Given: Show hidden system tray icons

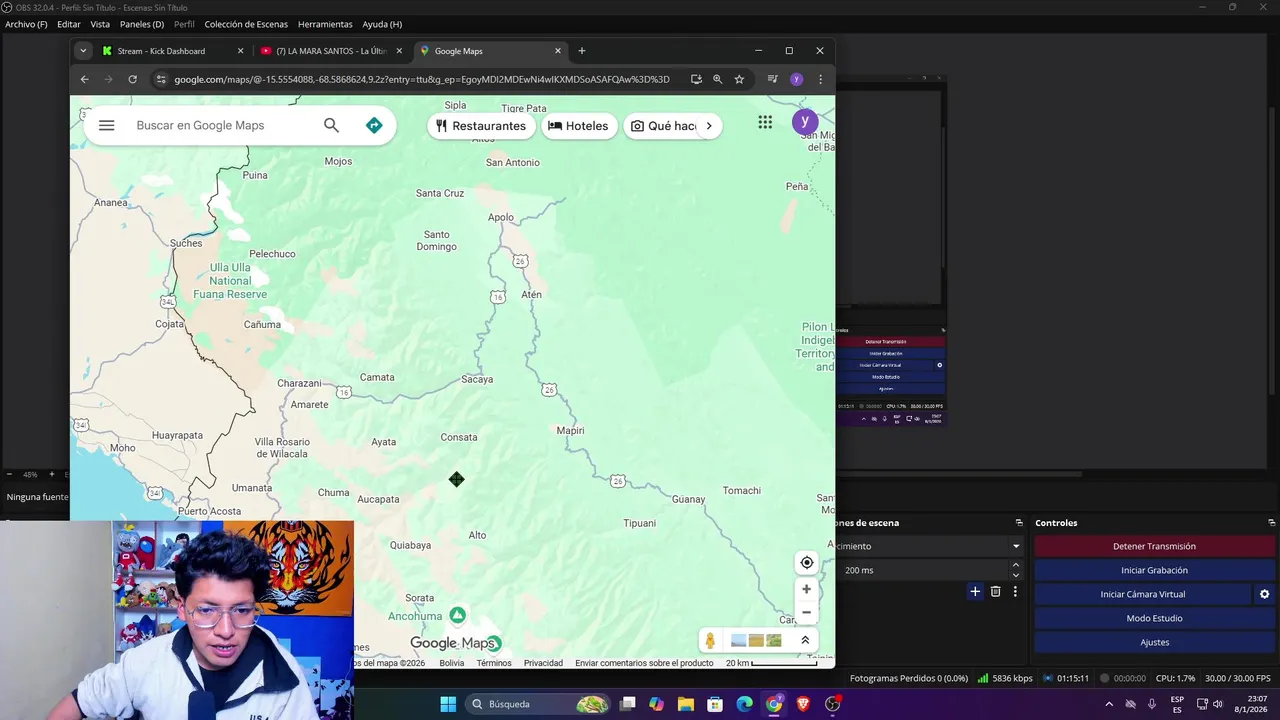Looking at the screenshot, I should click(1108, 704).
